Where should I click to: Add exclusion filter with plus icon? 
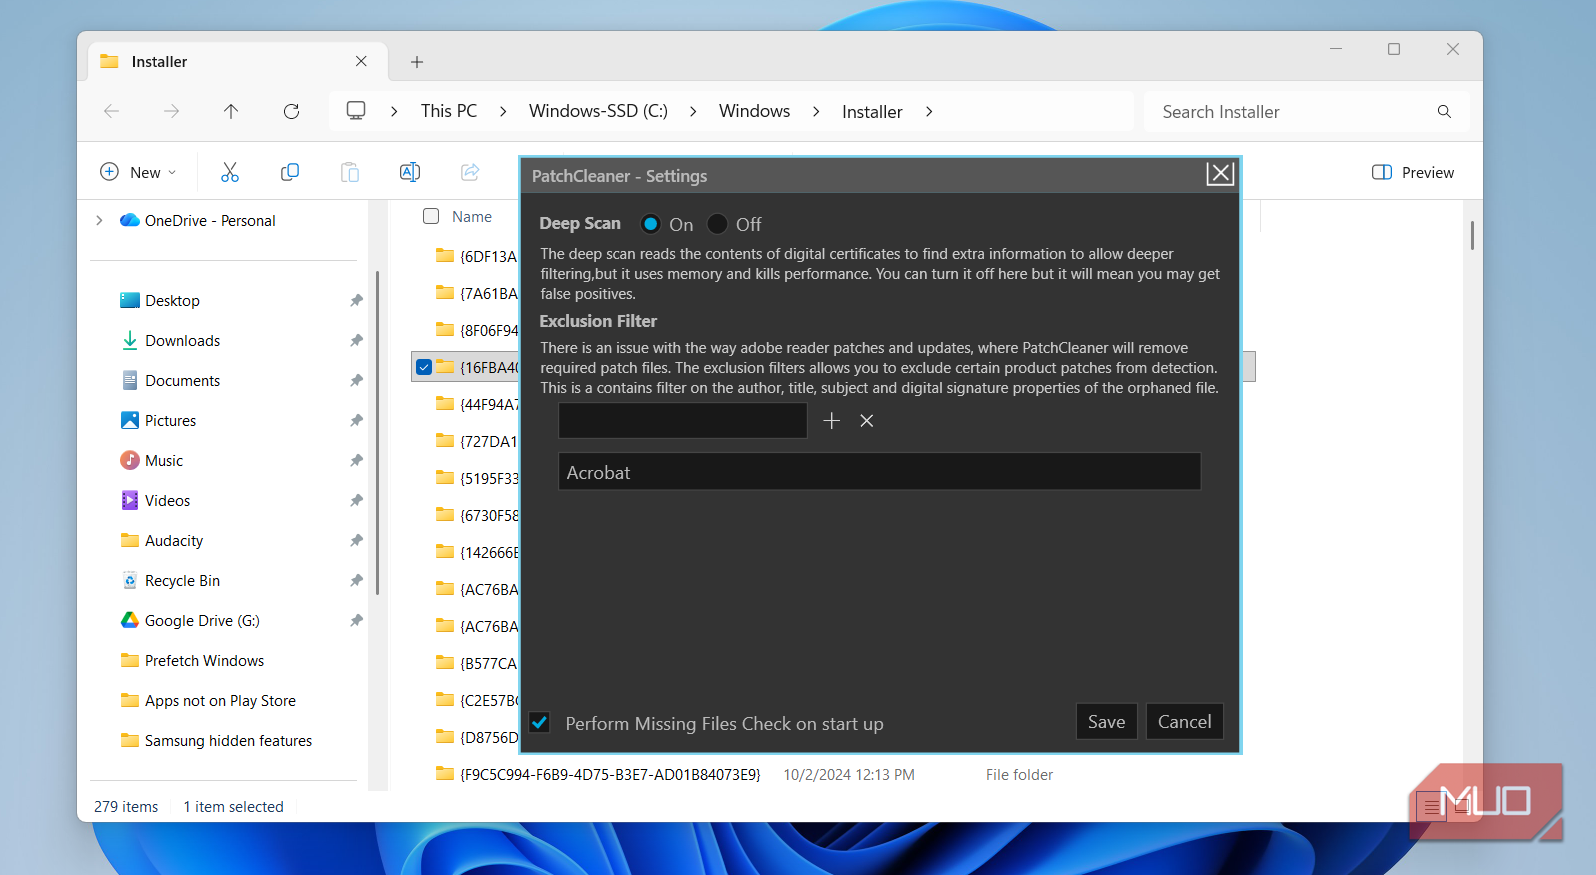(832, 421)
